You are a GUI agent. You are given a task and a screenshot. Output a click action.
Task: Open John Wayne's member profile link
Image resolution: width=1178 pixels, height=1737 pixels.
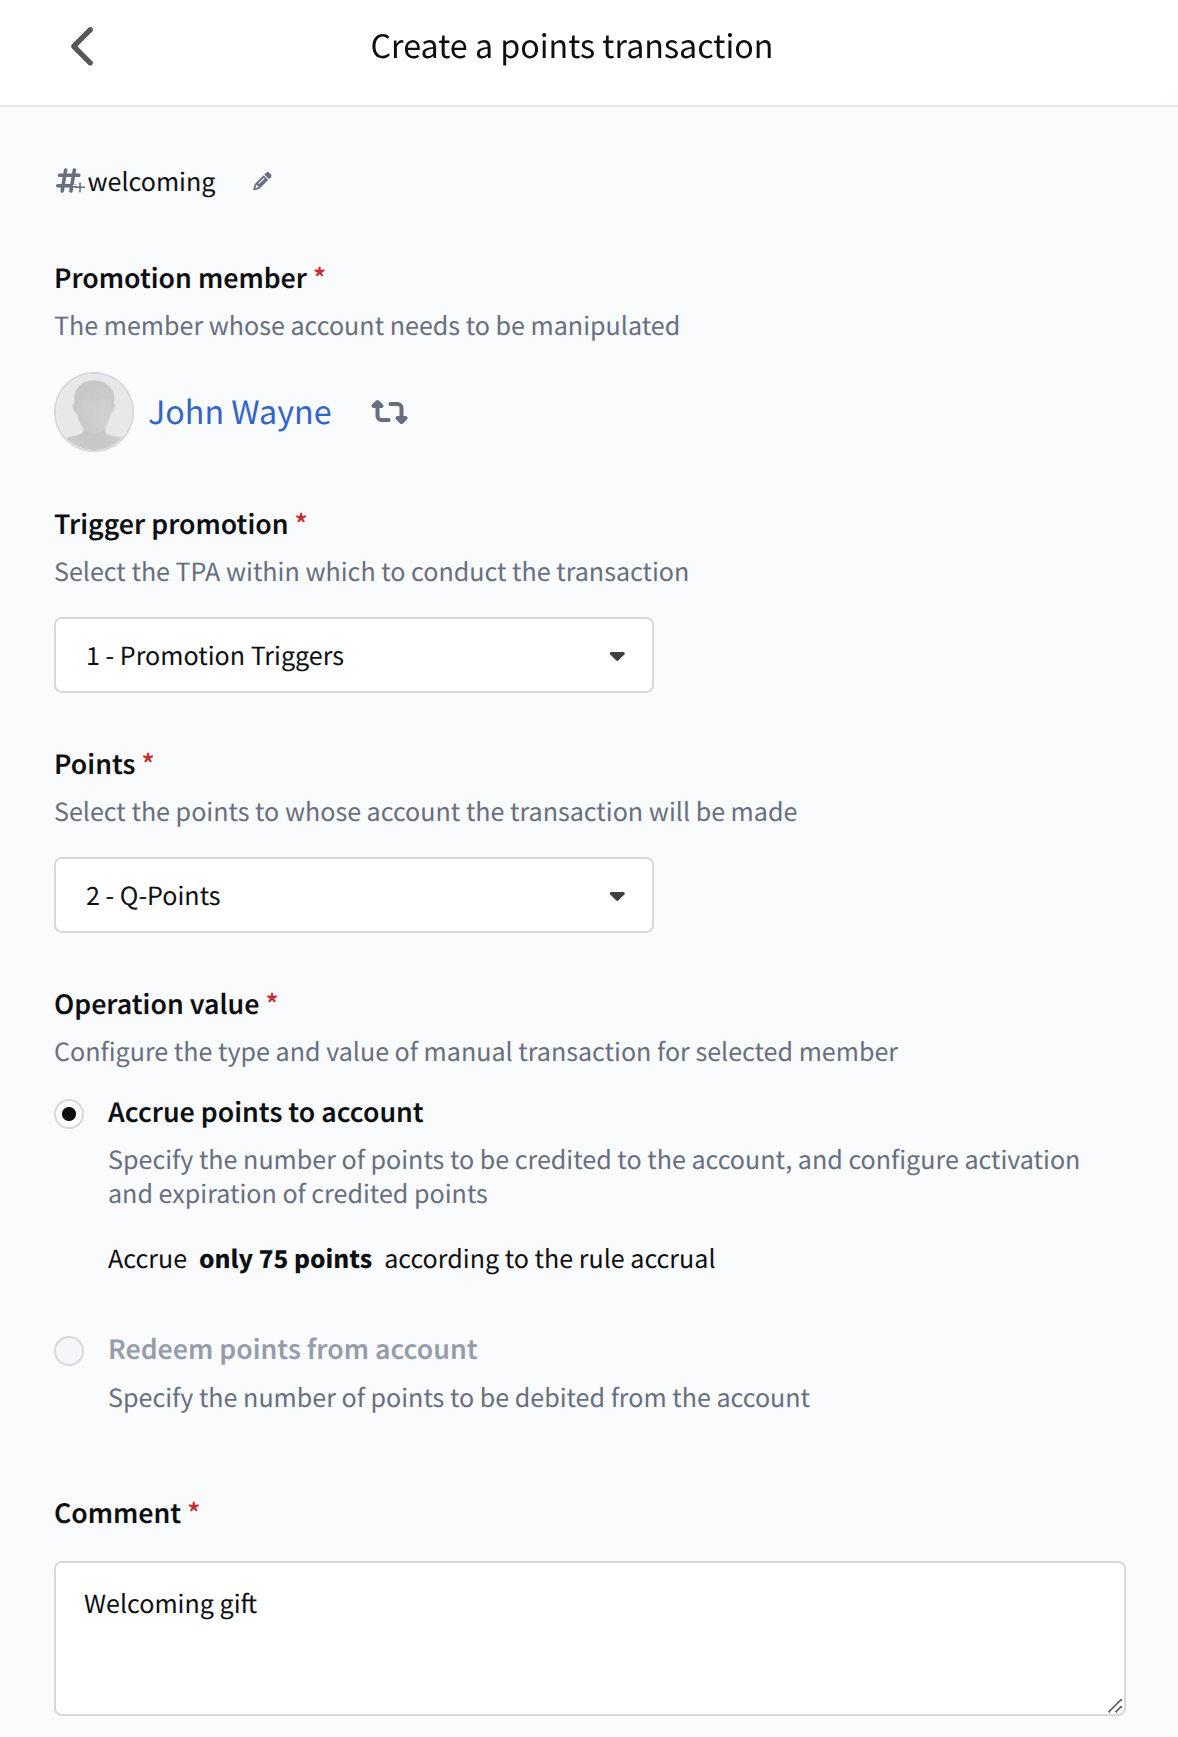pyautogui.click(x=240, y=412)
